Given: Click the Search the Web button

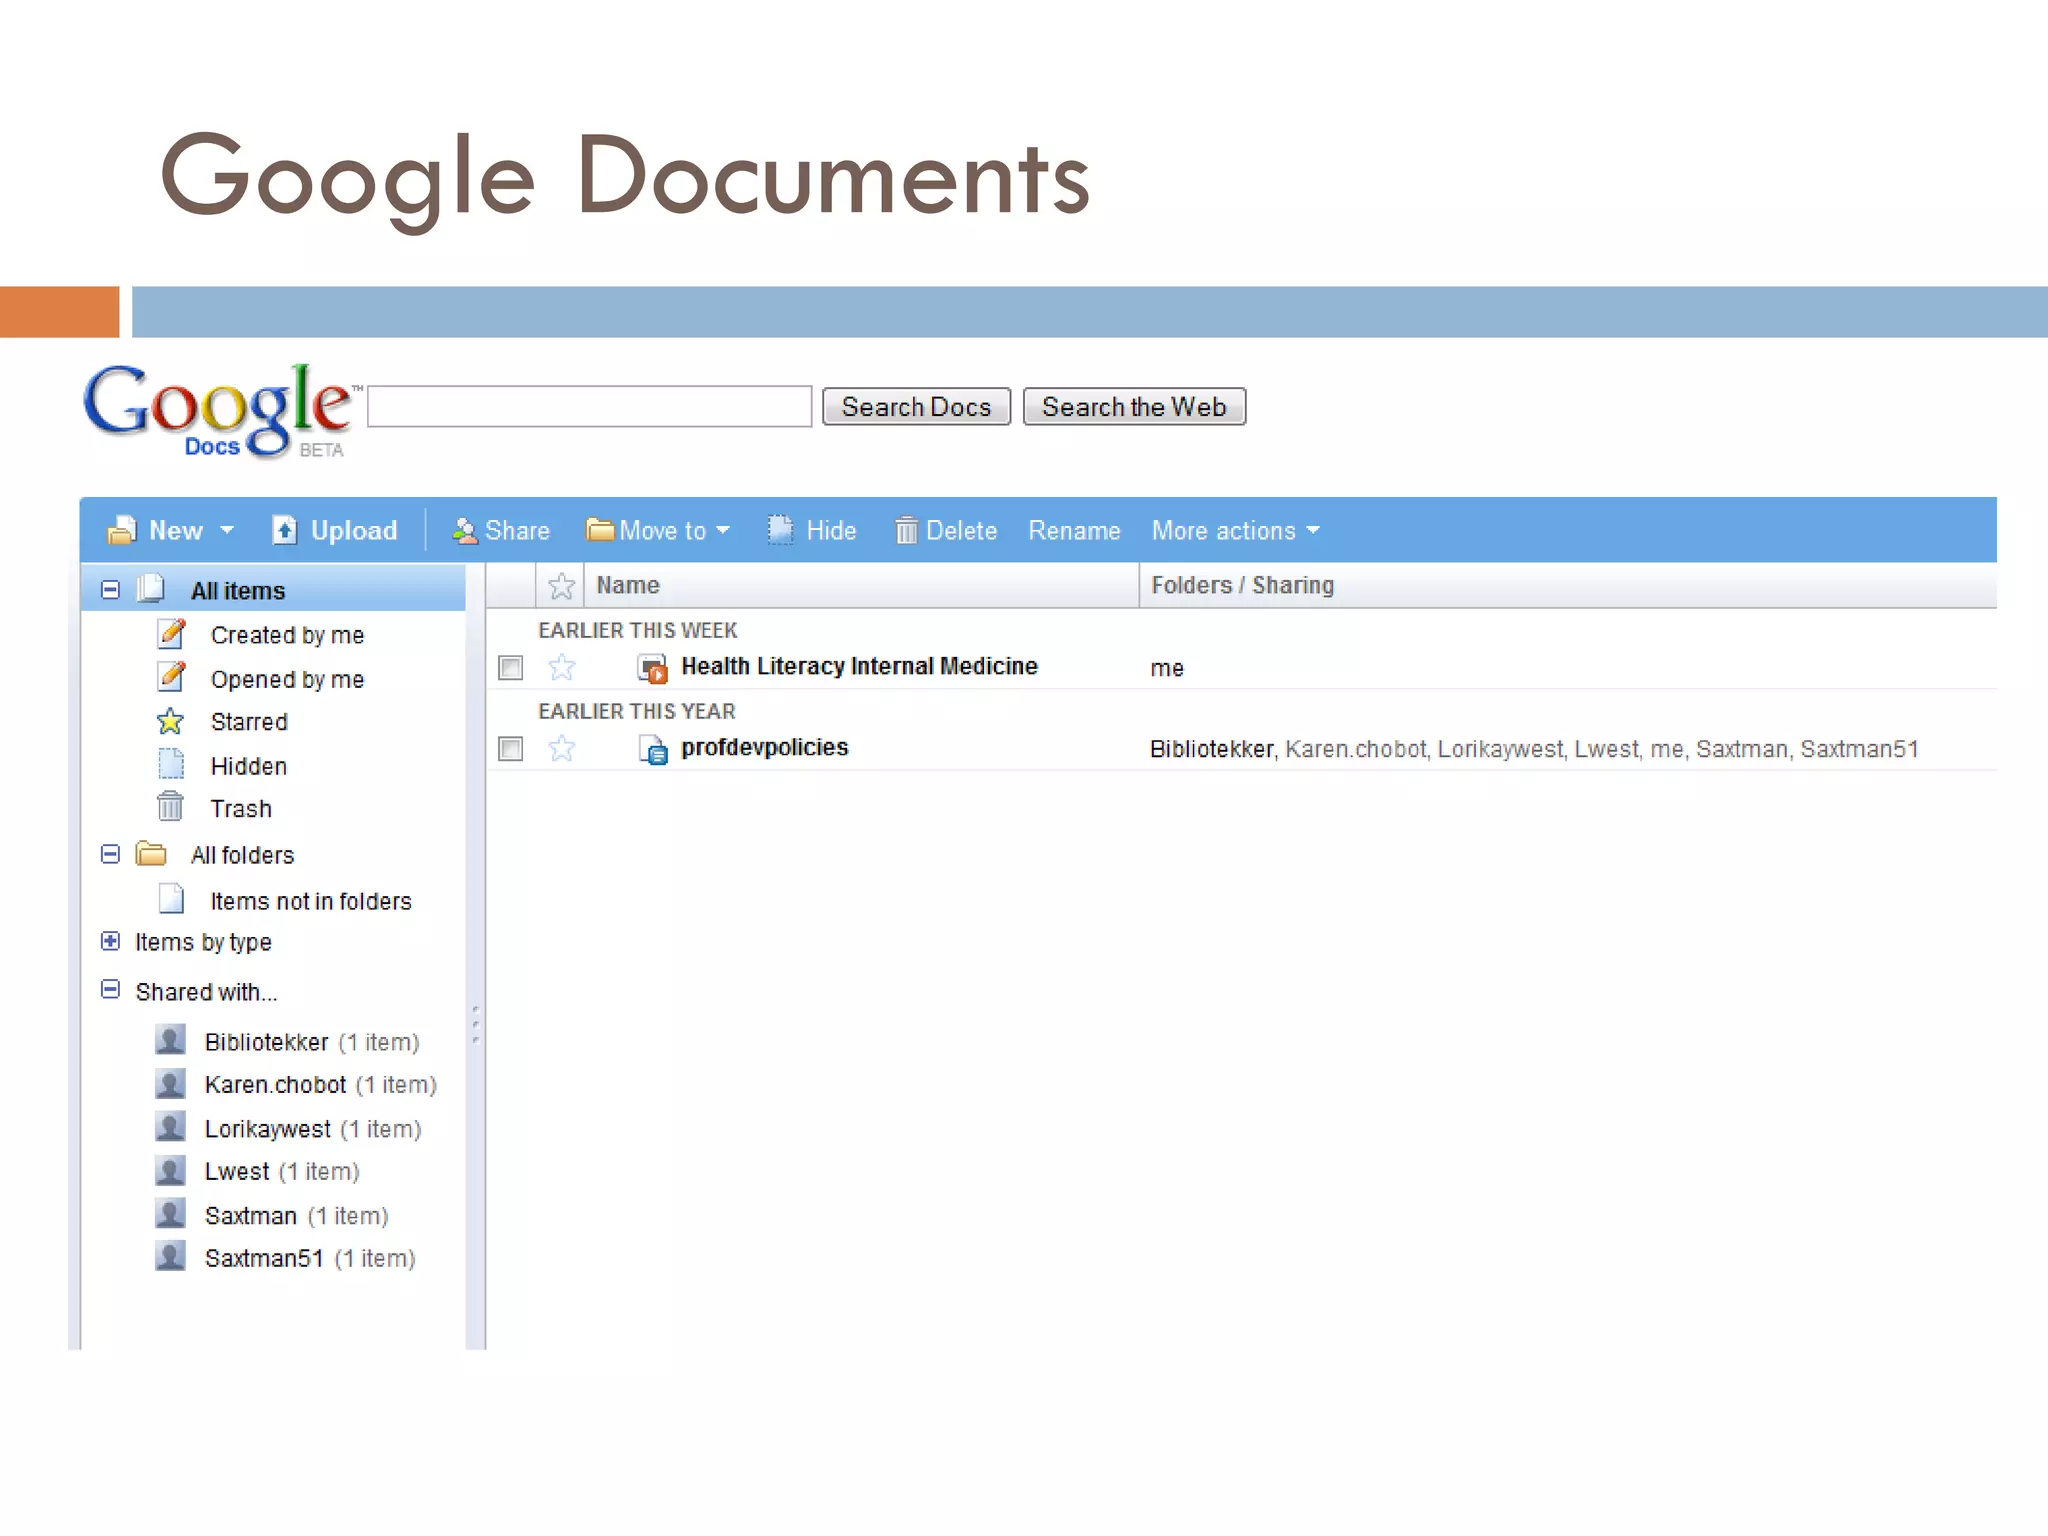Looking at the screenshot, I should click(1134, 407).
